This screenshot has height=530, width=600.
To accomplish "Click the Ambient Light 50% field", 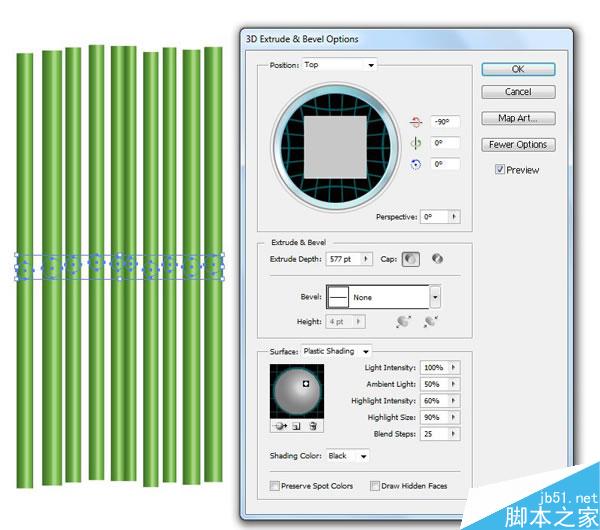I will click(435, 384).
